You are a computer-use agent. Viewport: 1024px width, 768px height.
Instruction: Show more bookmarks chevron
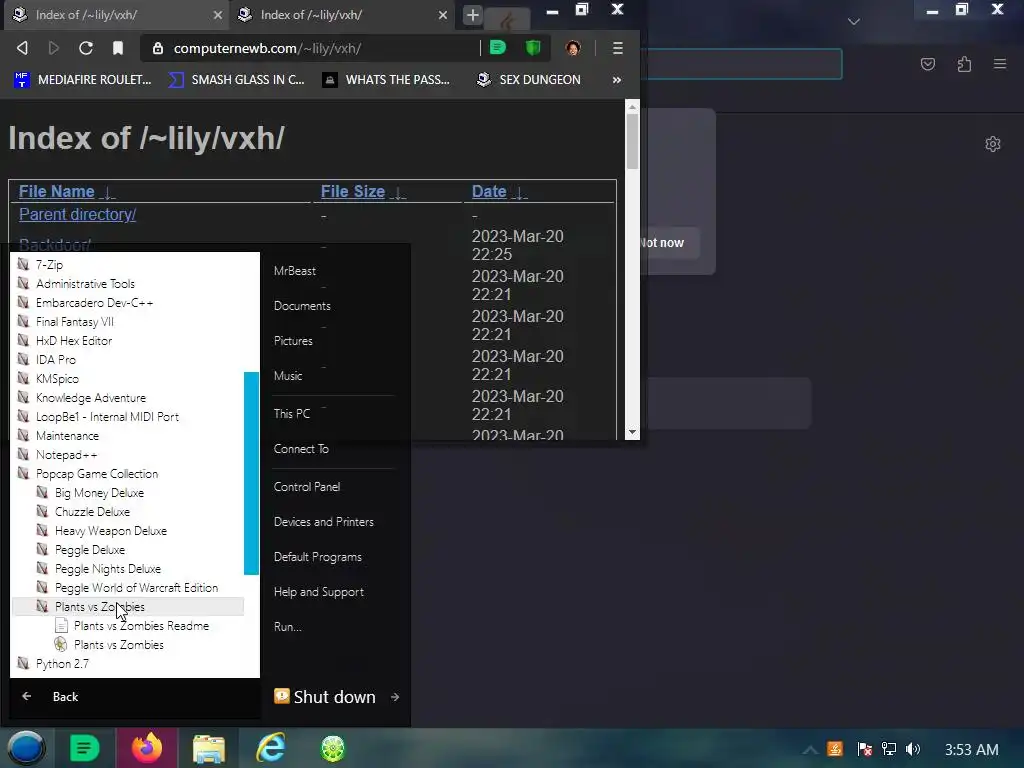point(616,80)
